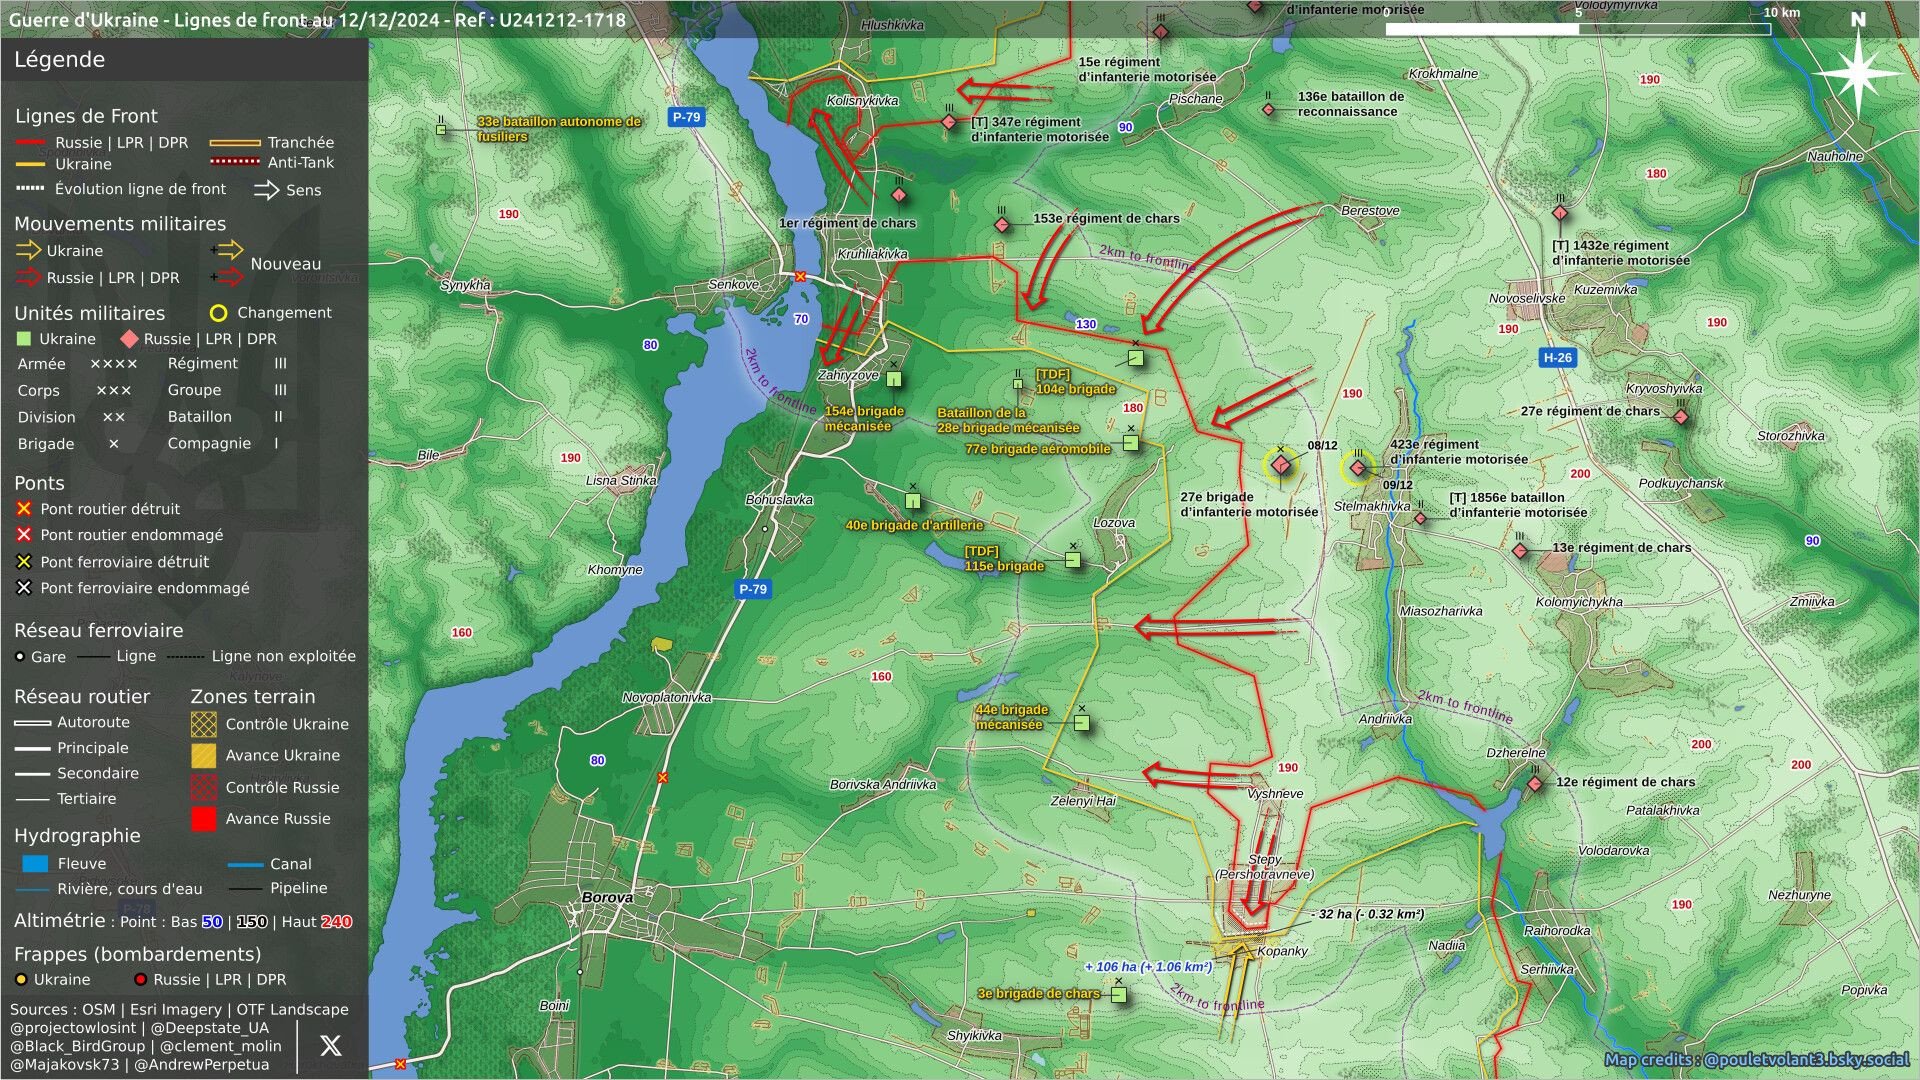Click the 1er régiment de chars diamond

[x=899, y=195]
